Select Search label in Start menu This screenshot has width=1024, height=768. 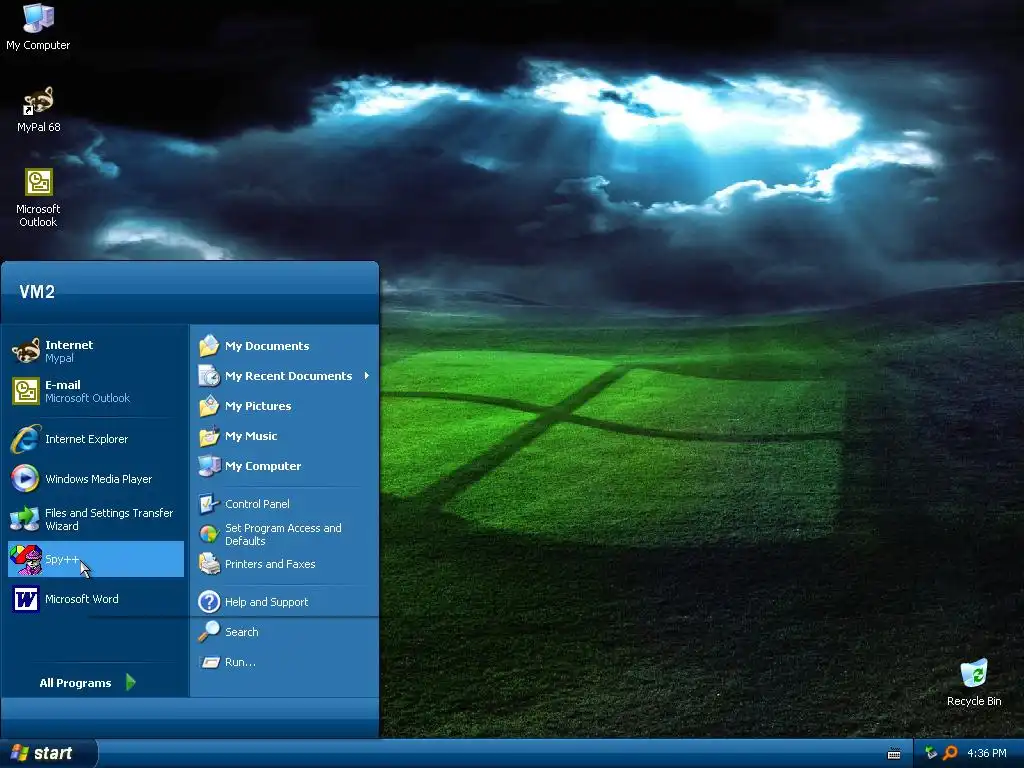242,632
